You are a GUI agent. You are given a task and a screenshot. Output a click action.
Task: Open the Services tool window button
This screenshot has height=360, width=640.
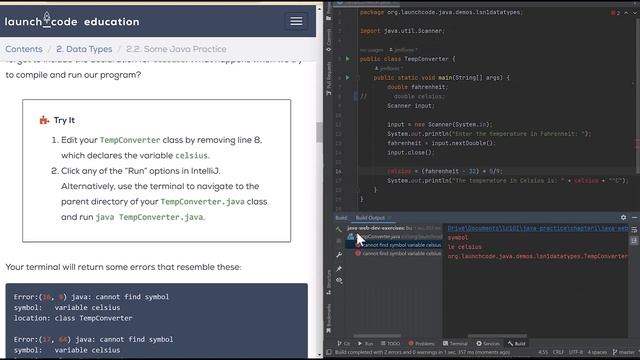pos(488,344)
